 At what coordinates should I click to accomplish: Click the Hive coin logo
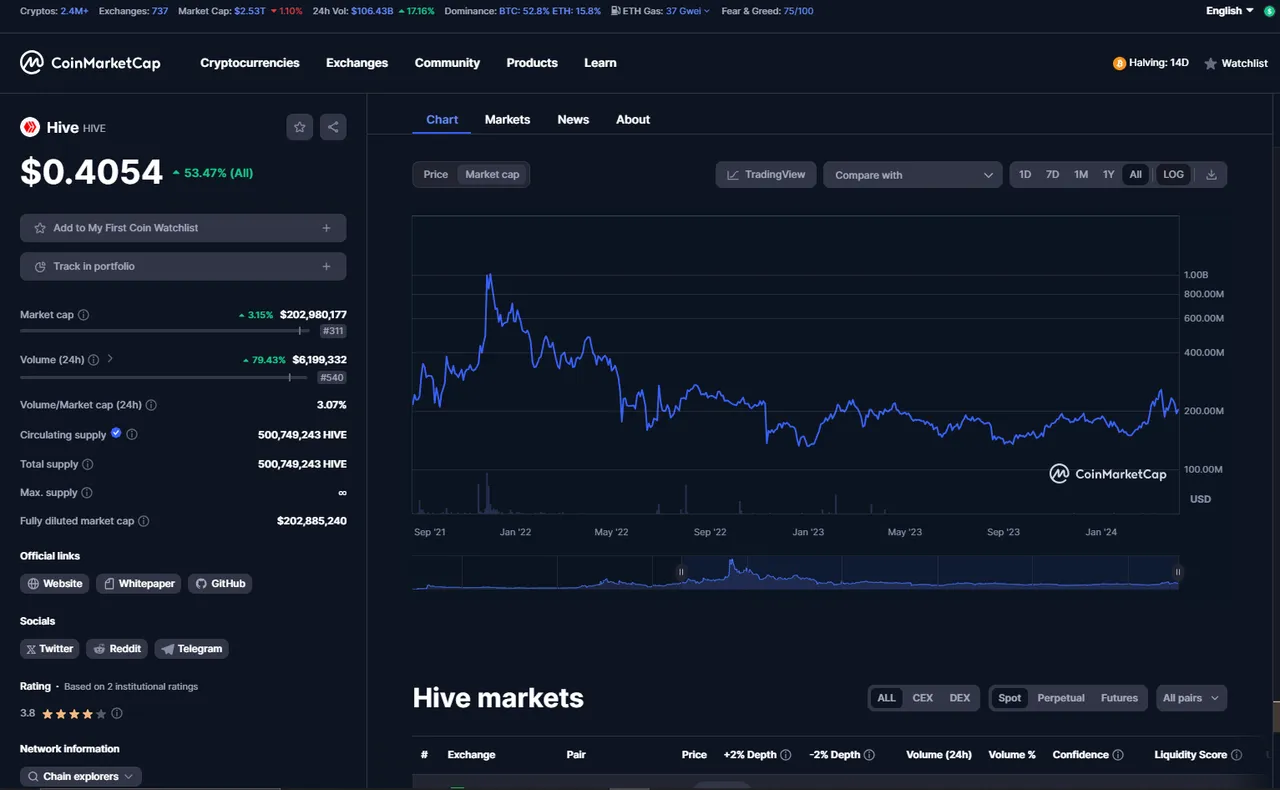(x=30, y=127)
